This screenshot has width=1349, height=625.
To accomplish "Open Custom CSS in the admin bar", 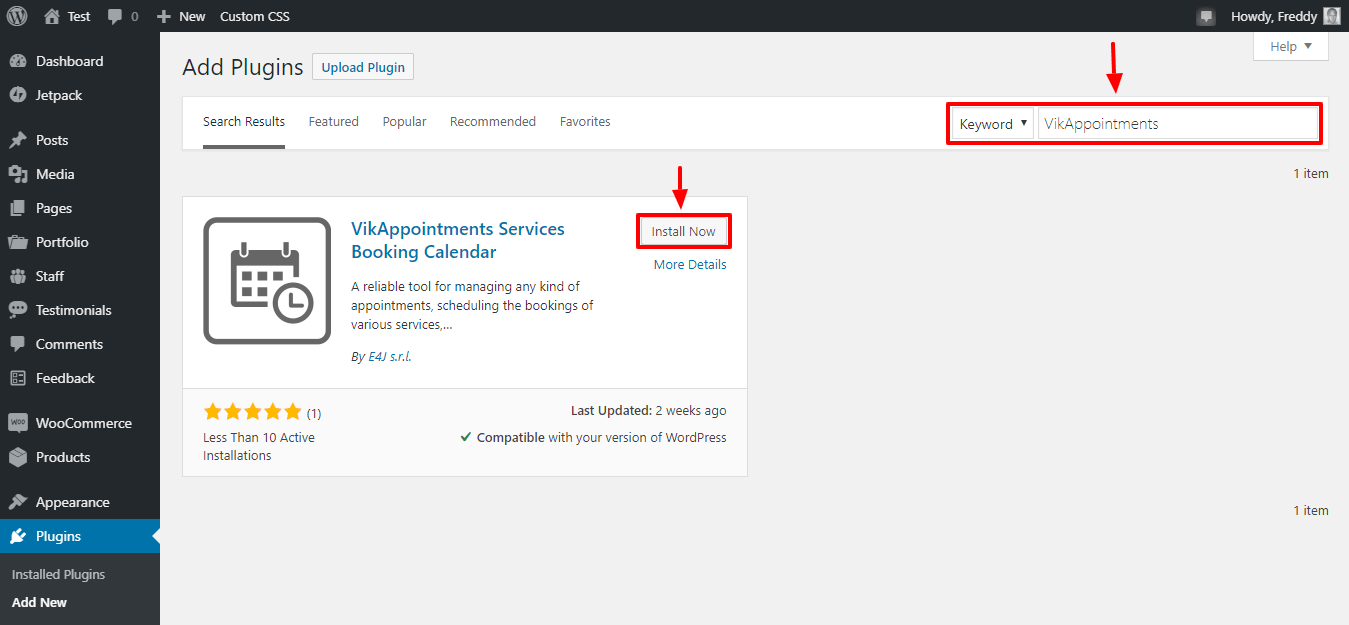I will [255, 16].
